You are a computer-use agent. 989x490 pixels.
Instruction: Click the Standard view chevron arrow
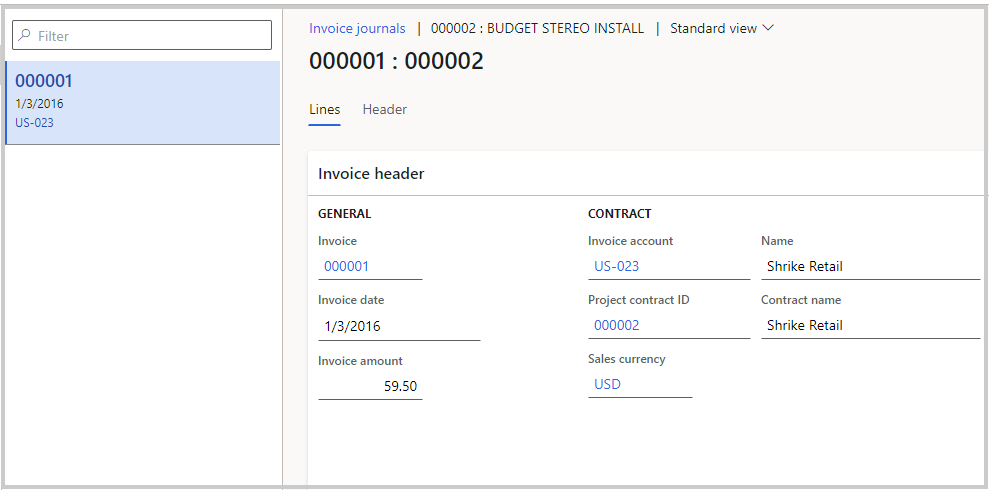(x=768, y=28)
